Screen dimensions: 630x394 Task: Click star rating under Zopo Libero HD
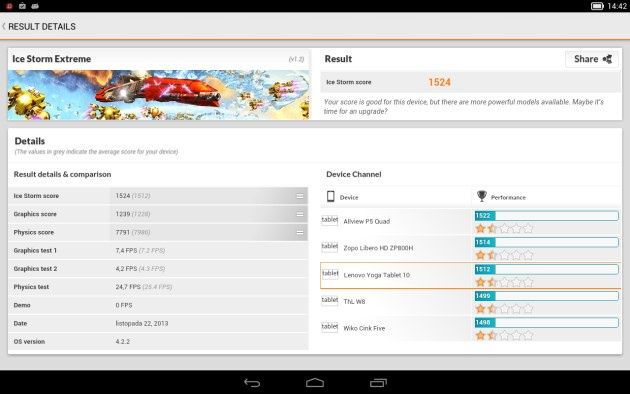click(x=504, y=255)
